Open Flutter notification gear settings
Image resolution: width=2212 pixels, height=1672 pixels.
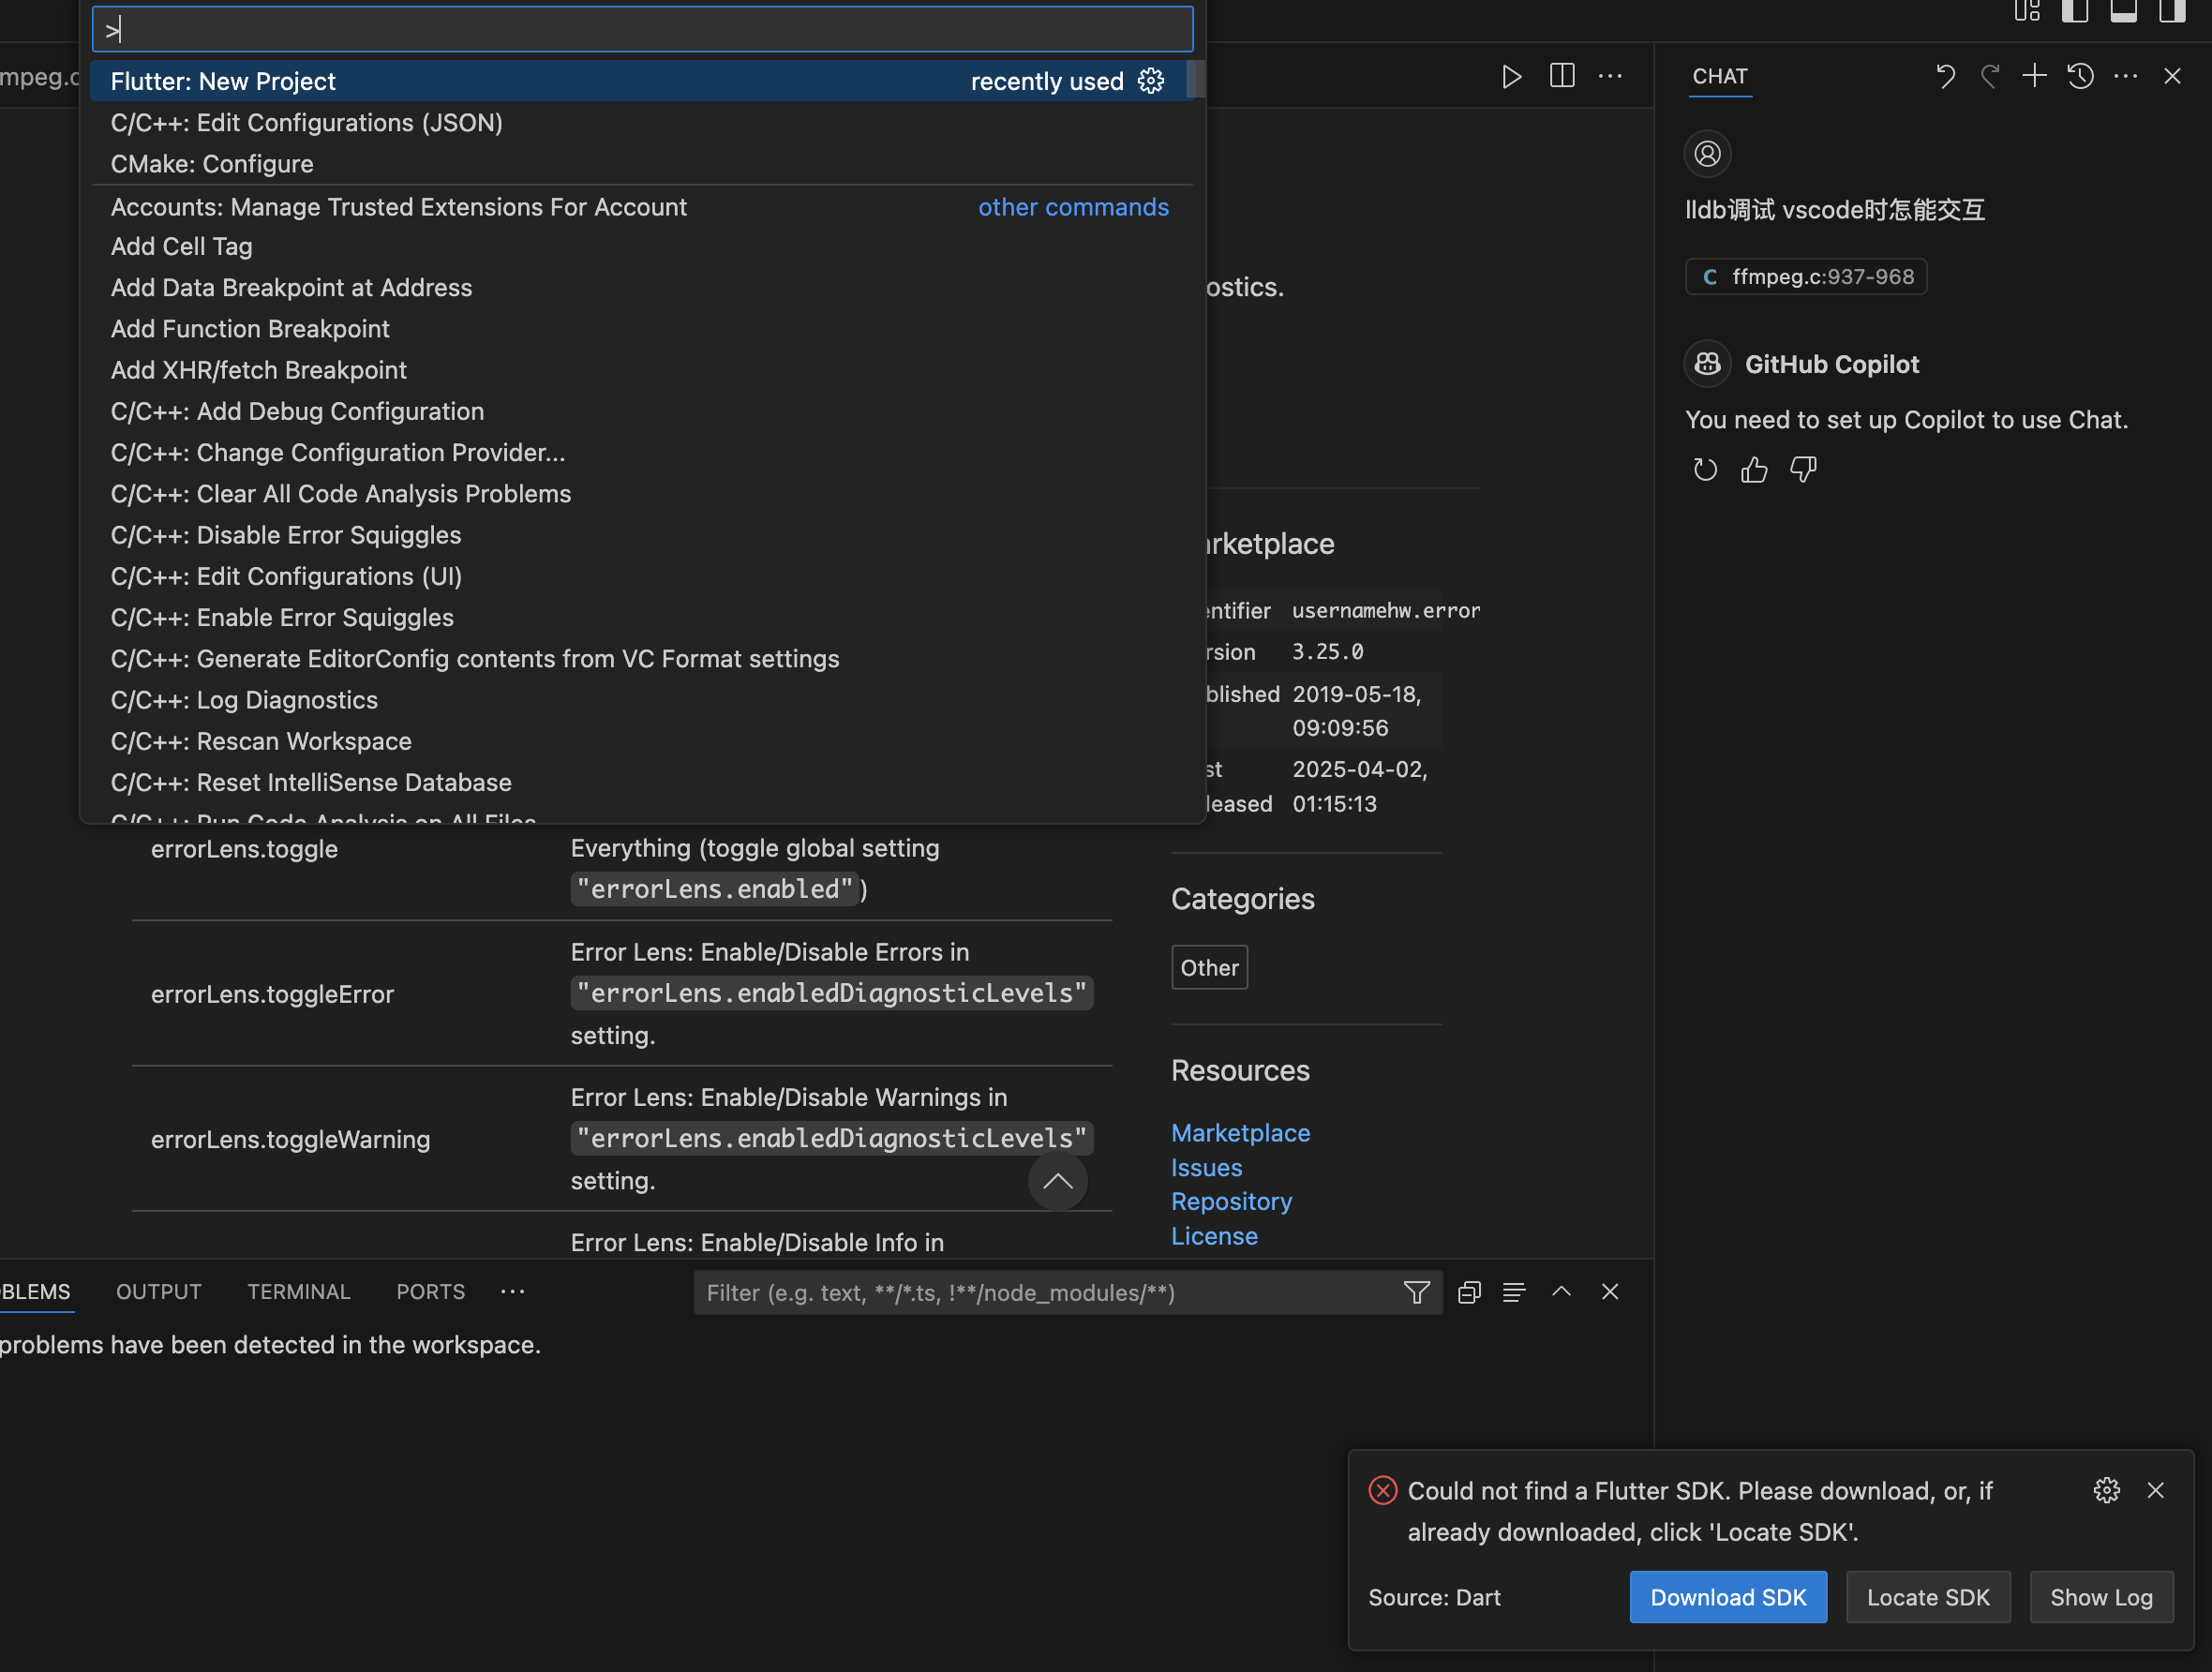pos(2106,1490)
